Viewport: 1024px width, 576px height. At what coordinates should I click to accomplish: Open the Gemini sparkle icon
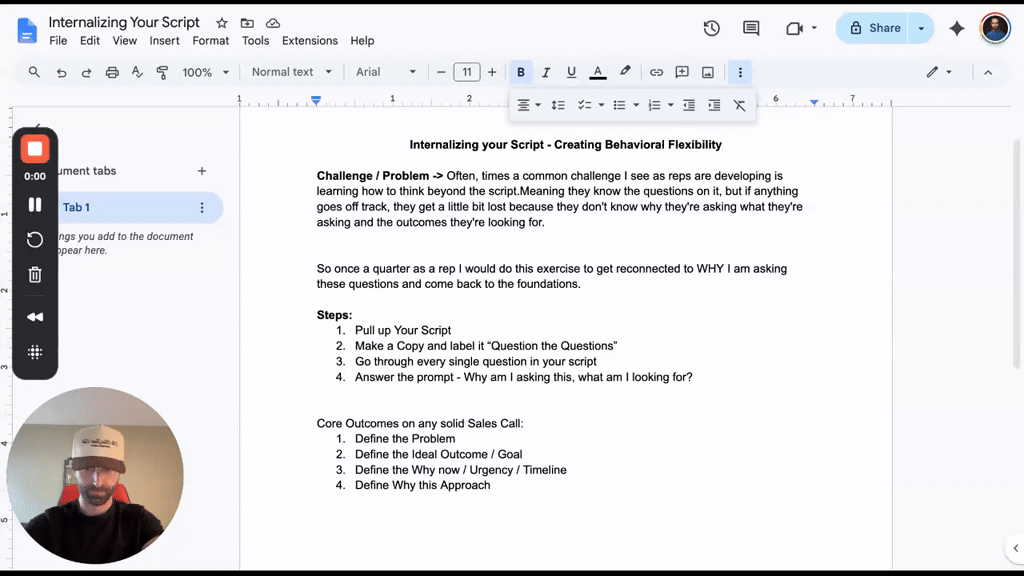957,28
